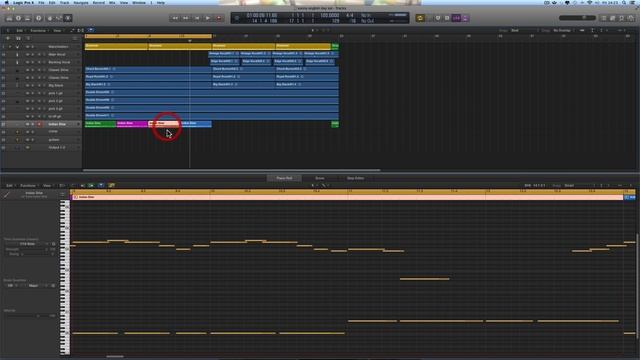Viewport: 640px width, 360px height.
Task: Toggle Cycle mode in the control bar
Action: [x=420, y=18]
